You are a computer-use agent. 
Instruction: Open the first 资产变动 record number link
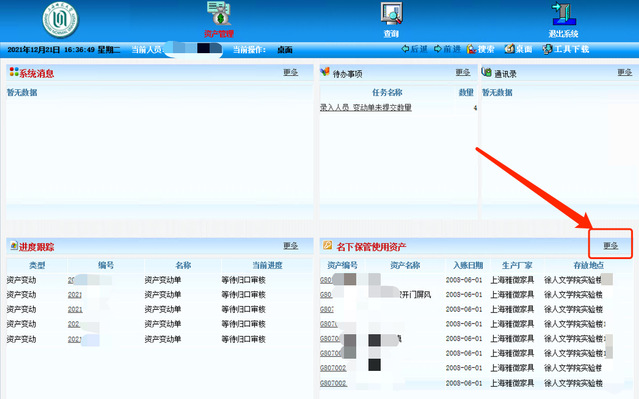71,280
